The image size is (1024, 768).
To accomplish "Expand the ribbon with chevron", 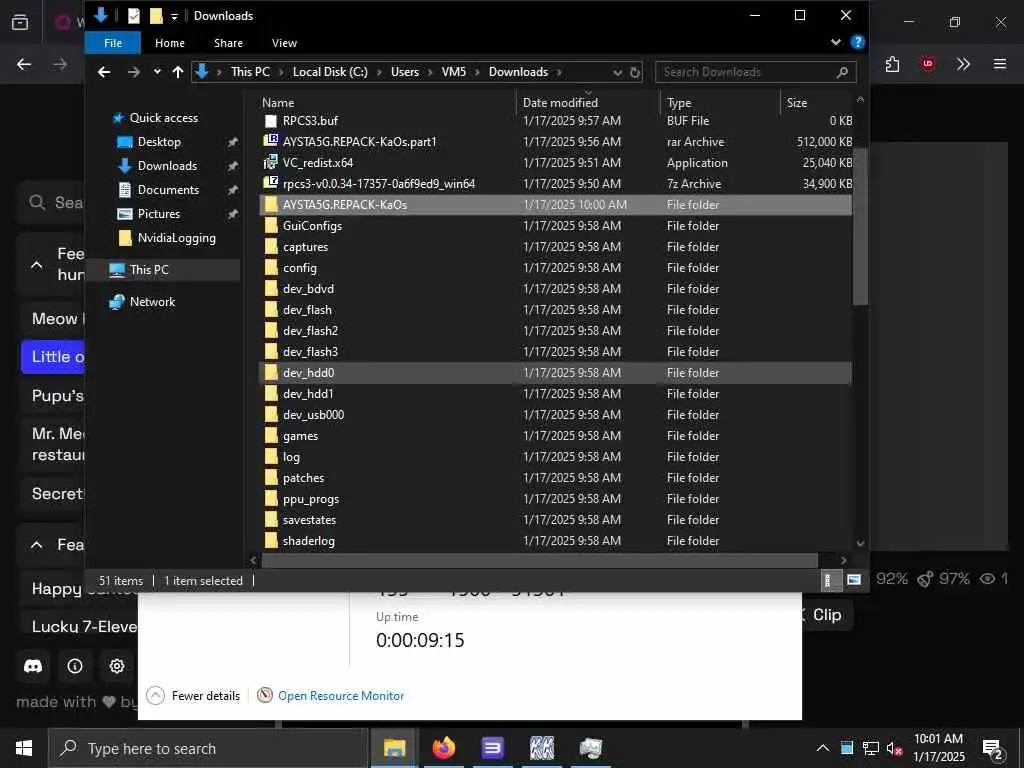I will coord(835,42).
